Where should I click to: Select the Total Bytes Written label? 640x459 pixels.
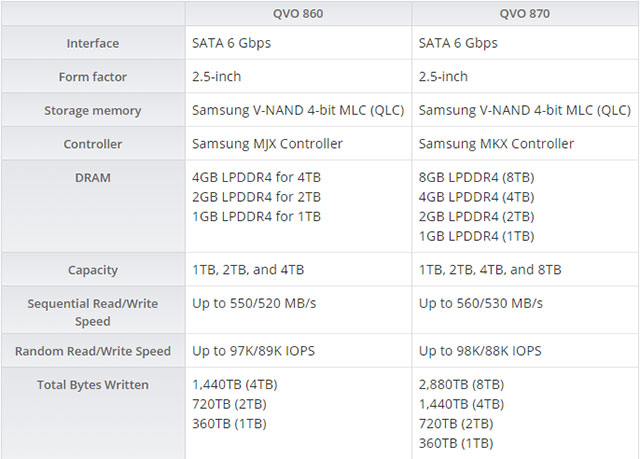pyautogui.click(x=93, y=385)
